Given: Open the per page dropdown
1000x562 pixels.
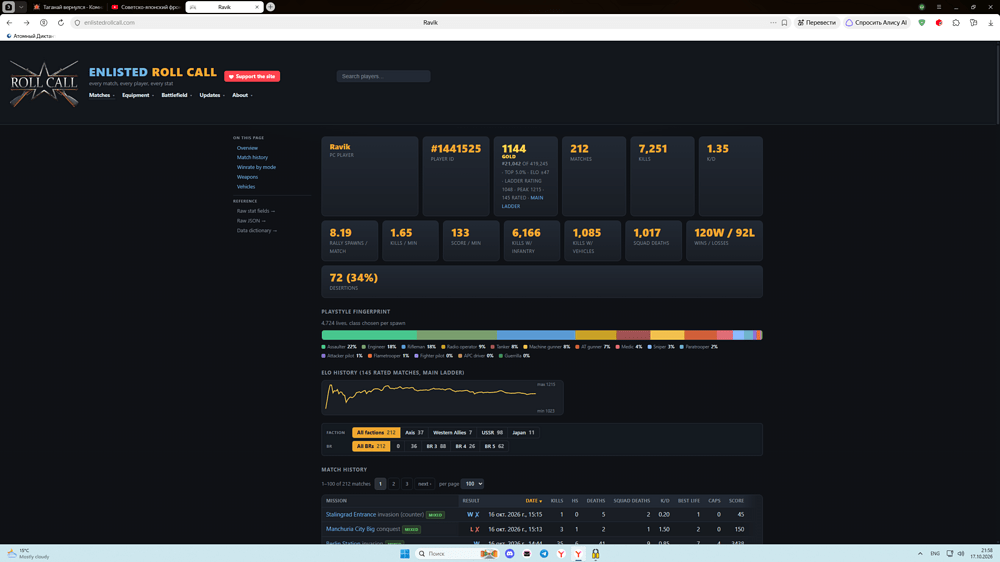Looking at the screenshot, I should [x=472, y=484].
